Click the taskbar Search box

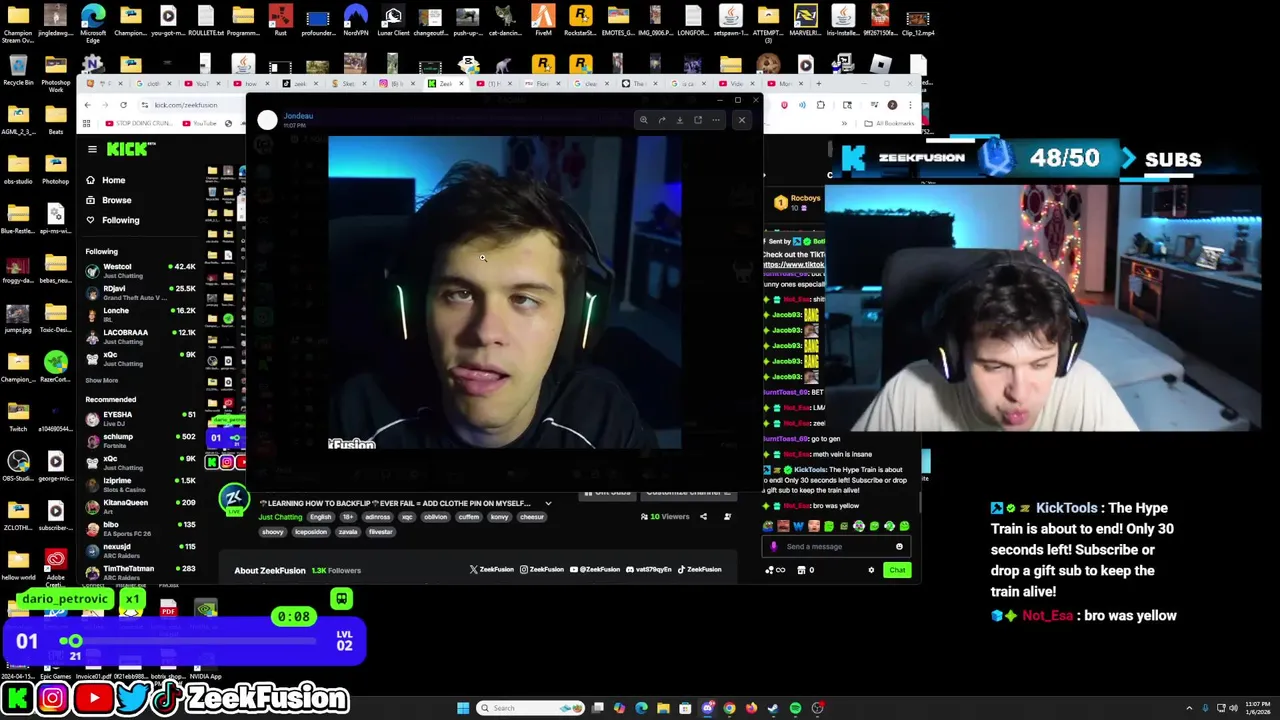pyautogui.click(x=531, y=708)
